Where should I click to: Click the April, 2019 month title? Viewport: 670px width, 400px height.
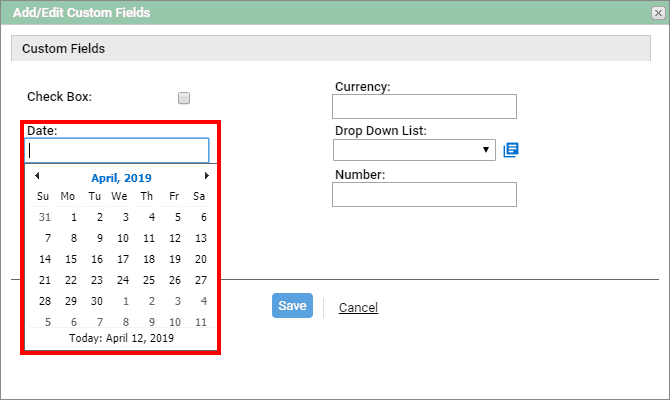(121, 178)
